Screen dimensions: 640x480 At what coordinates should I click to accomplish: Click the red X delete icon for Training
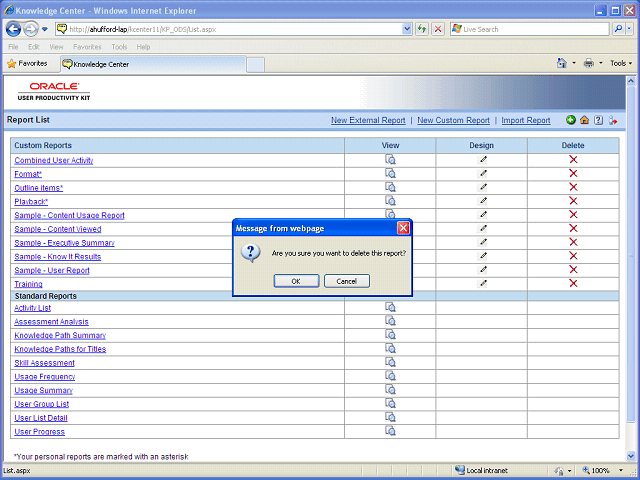point(573,283)
